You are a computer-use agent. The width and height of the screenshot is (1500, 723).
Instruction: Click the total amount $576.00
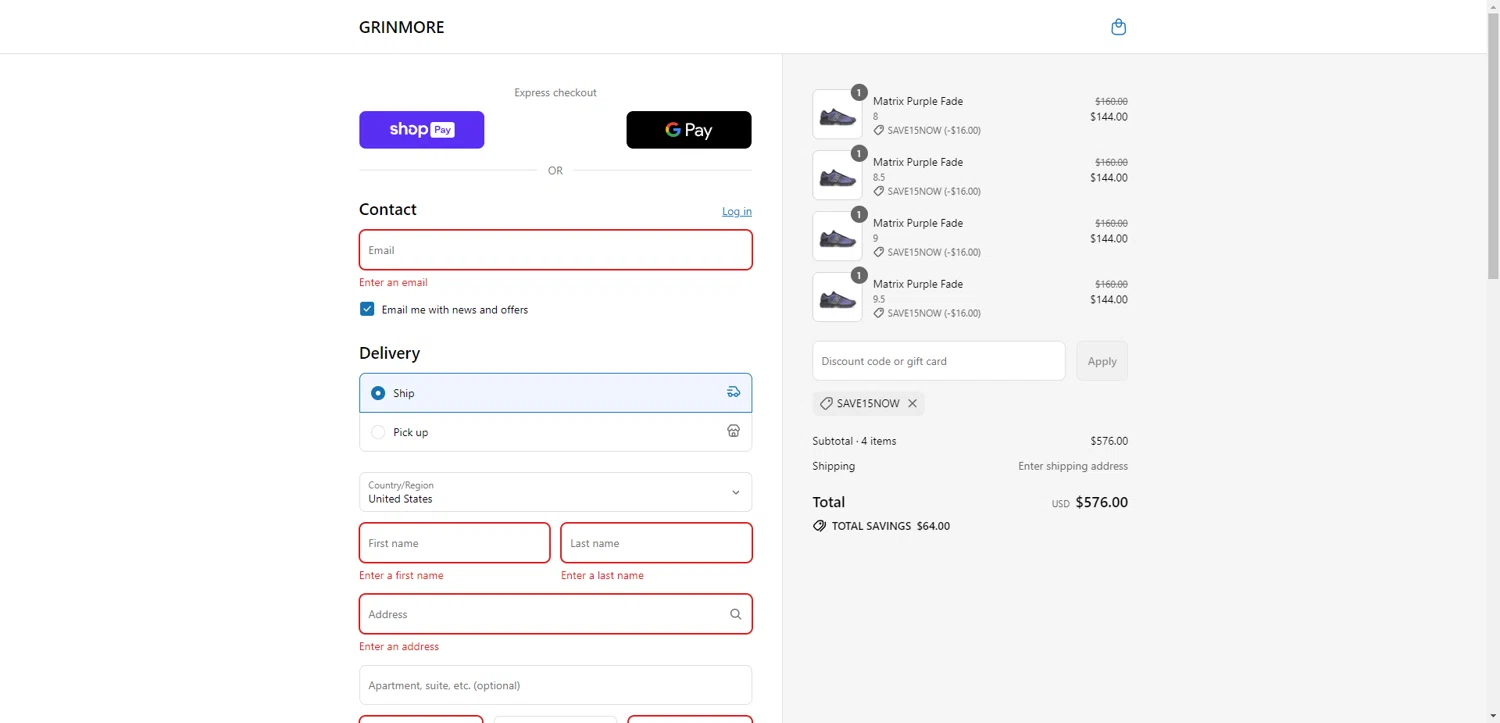point(1101,502)
